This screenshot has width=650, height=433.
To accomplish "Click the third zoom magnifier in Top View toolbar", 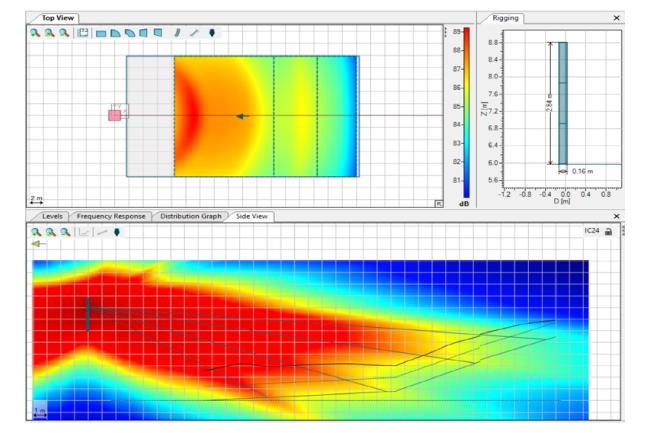I will click(64, 33).
